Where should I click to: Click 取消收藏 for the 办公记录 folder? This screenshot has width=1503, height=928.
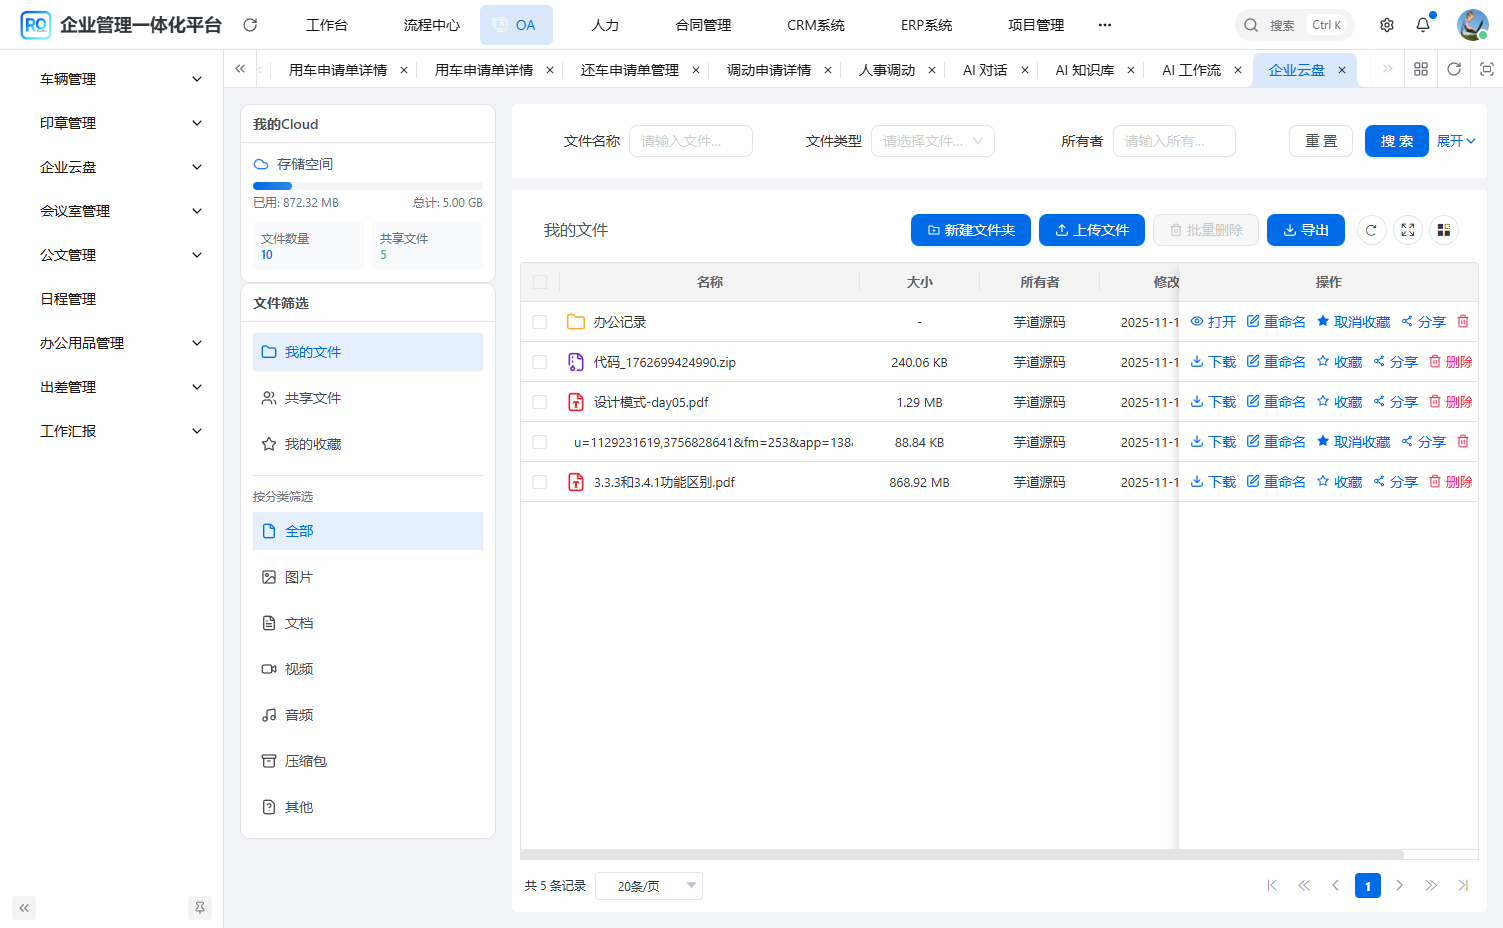[x=1353, y=321]
